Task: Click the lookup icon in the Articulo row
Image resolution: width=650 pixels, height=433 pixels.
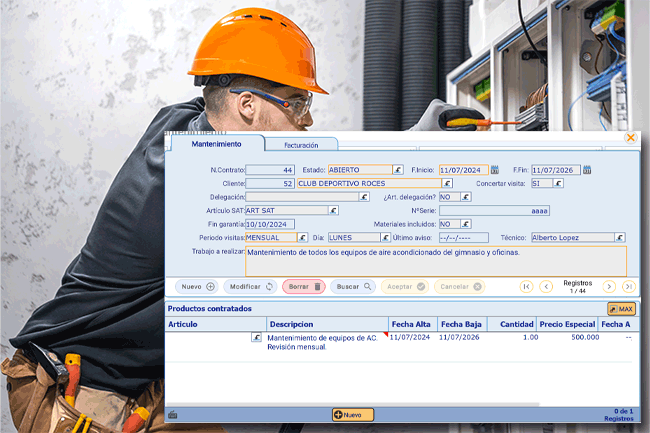Action: pyautogui.click(x=256, y=338)
